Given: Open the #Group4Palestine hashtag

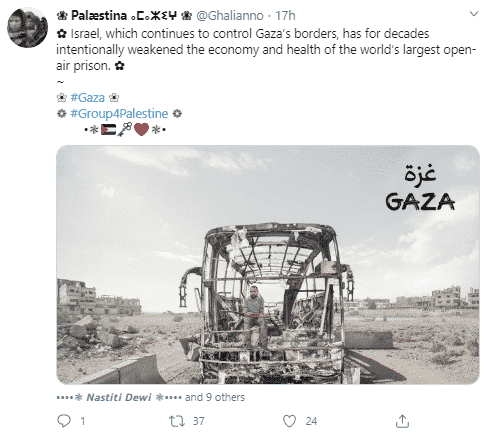Looking at the screenshot, I should [119, 114].
